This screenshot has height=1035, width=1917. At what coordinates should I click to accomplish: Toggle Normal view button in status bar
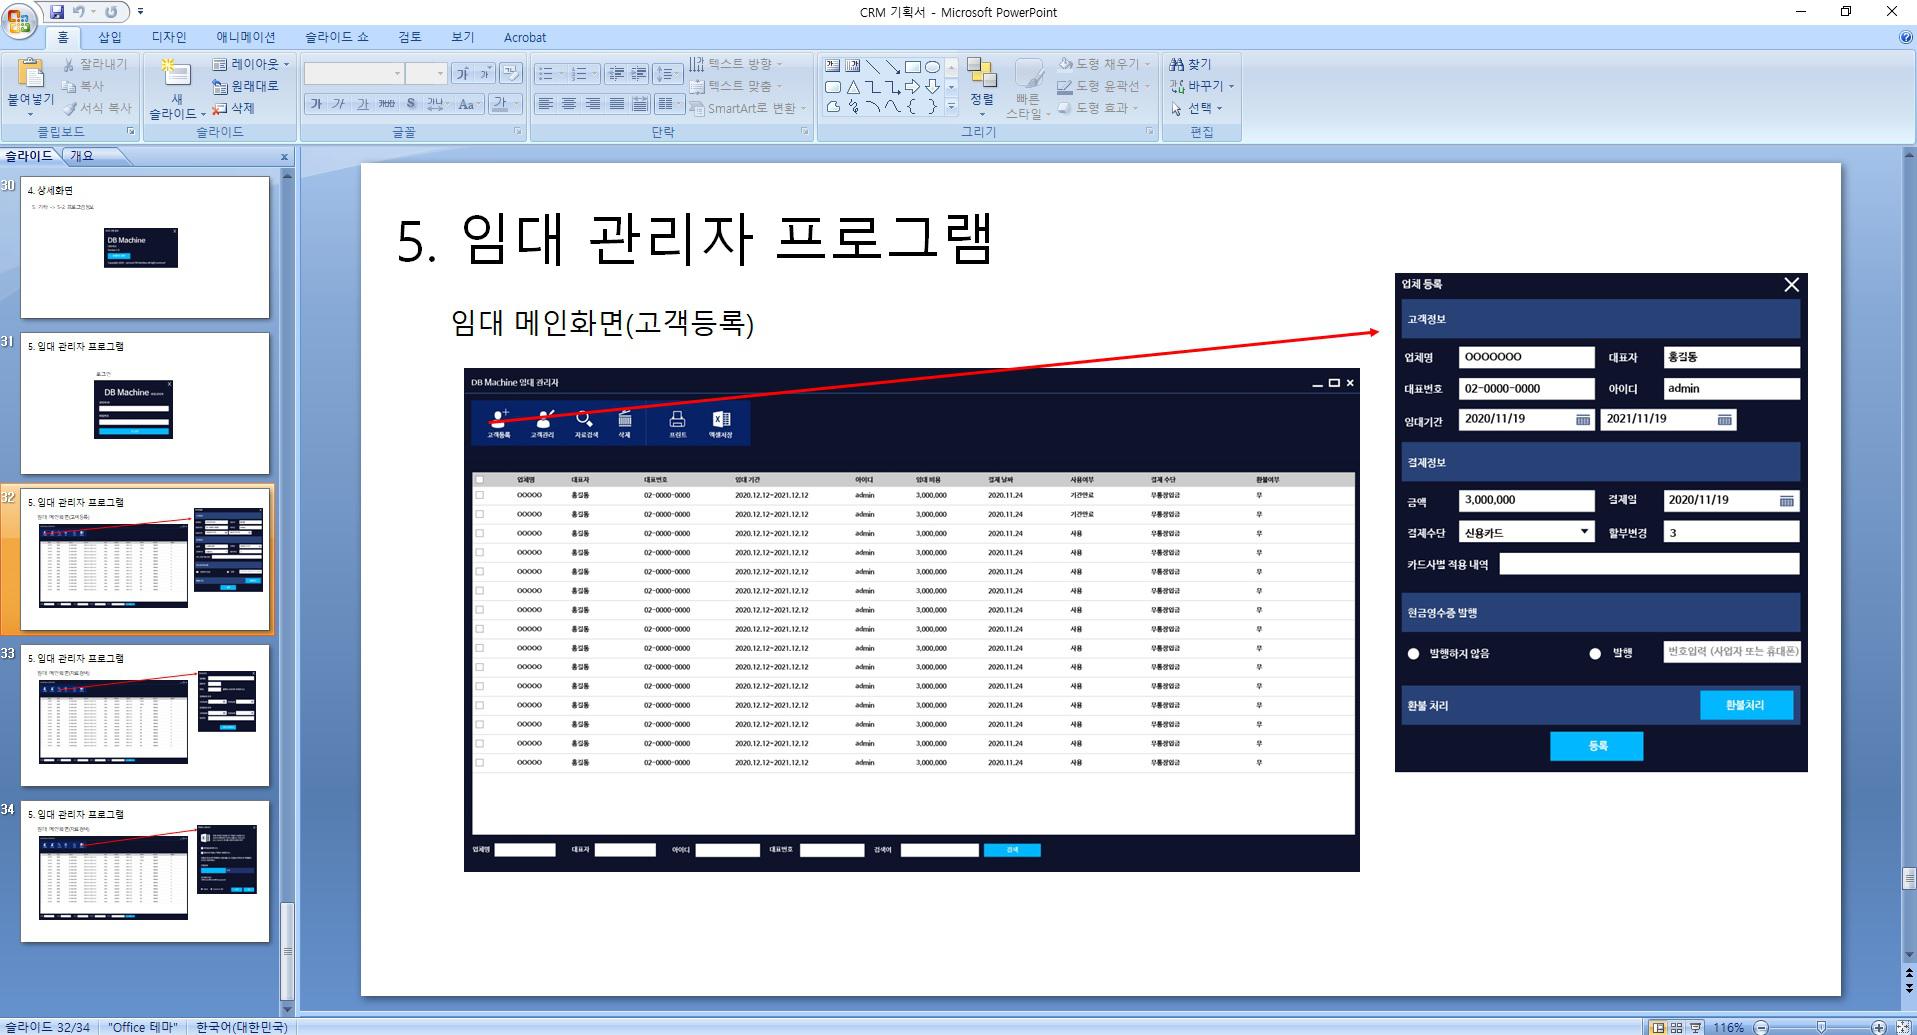pyautogui.click(x=1658, y=1027)
